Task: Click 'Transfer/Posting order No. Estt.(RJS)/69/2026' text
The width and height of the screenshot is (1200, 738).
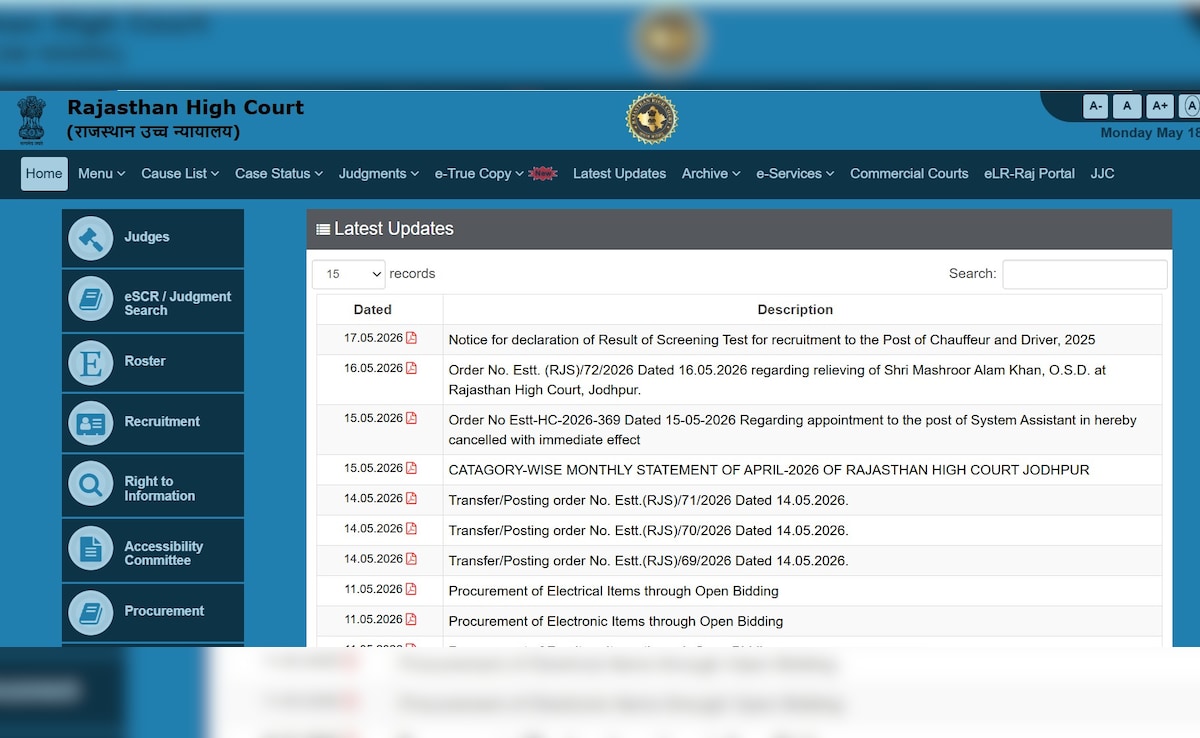Action: coord(648,560)
